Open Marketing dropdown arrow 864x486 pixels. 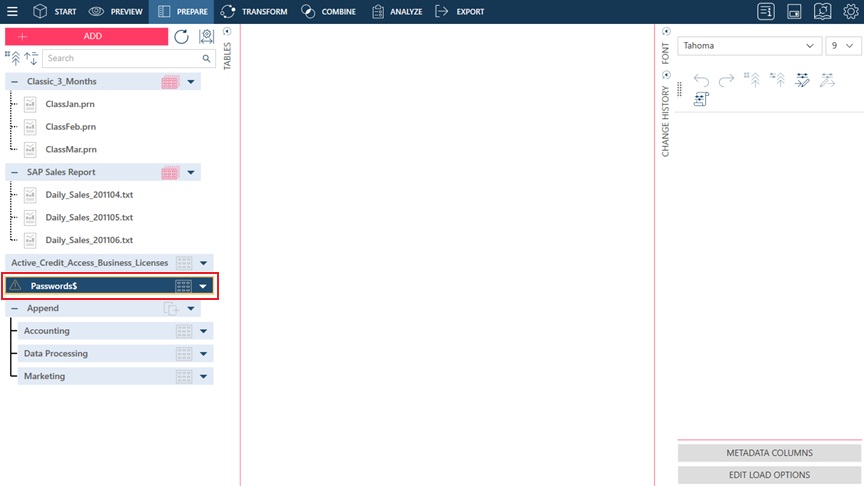[x=203, y=376]
